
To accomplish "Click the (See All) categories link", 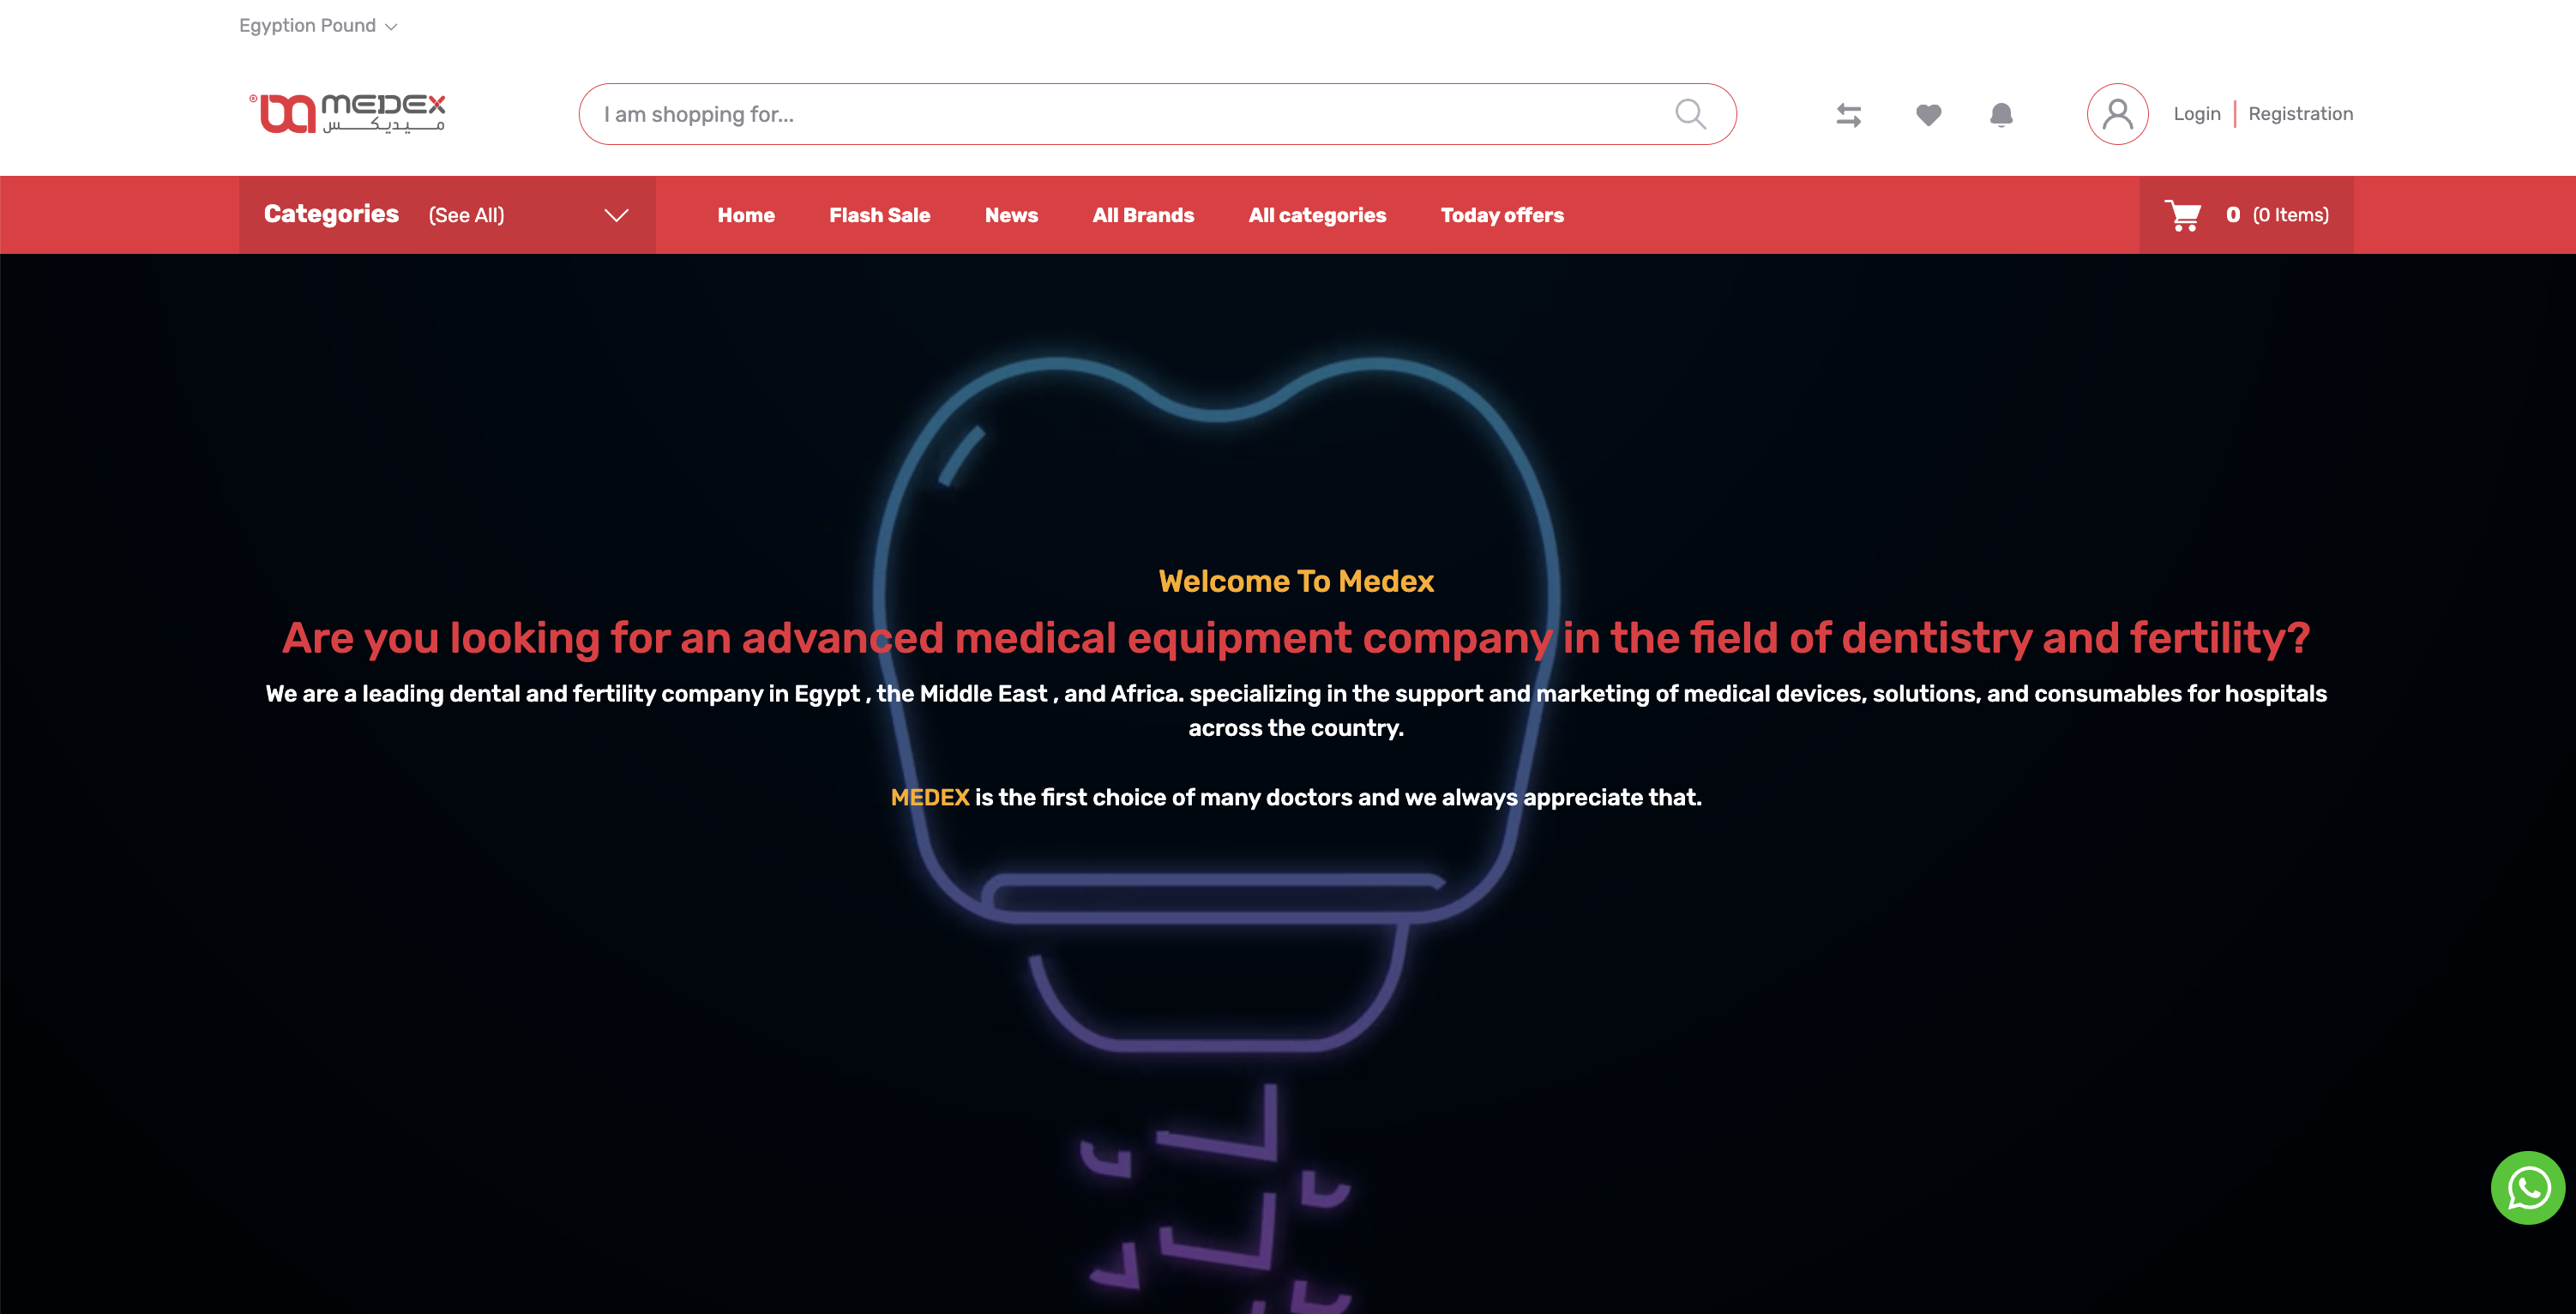I will point(465,215).
